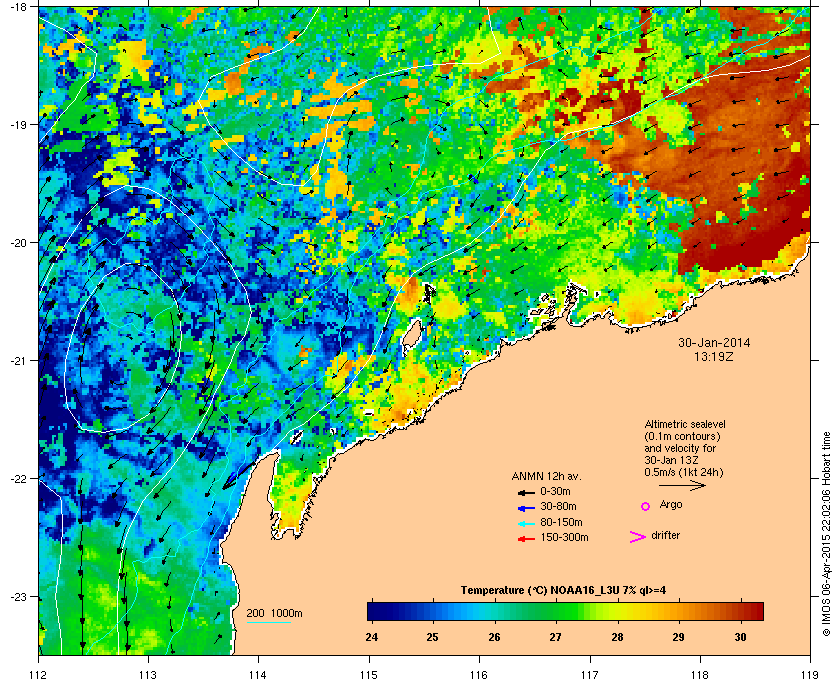Click the latitude axis label '-18'
Viewport: 840px width, 680px height.
19,7
